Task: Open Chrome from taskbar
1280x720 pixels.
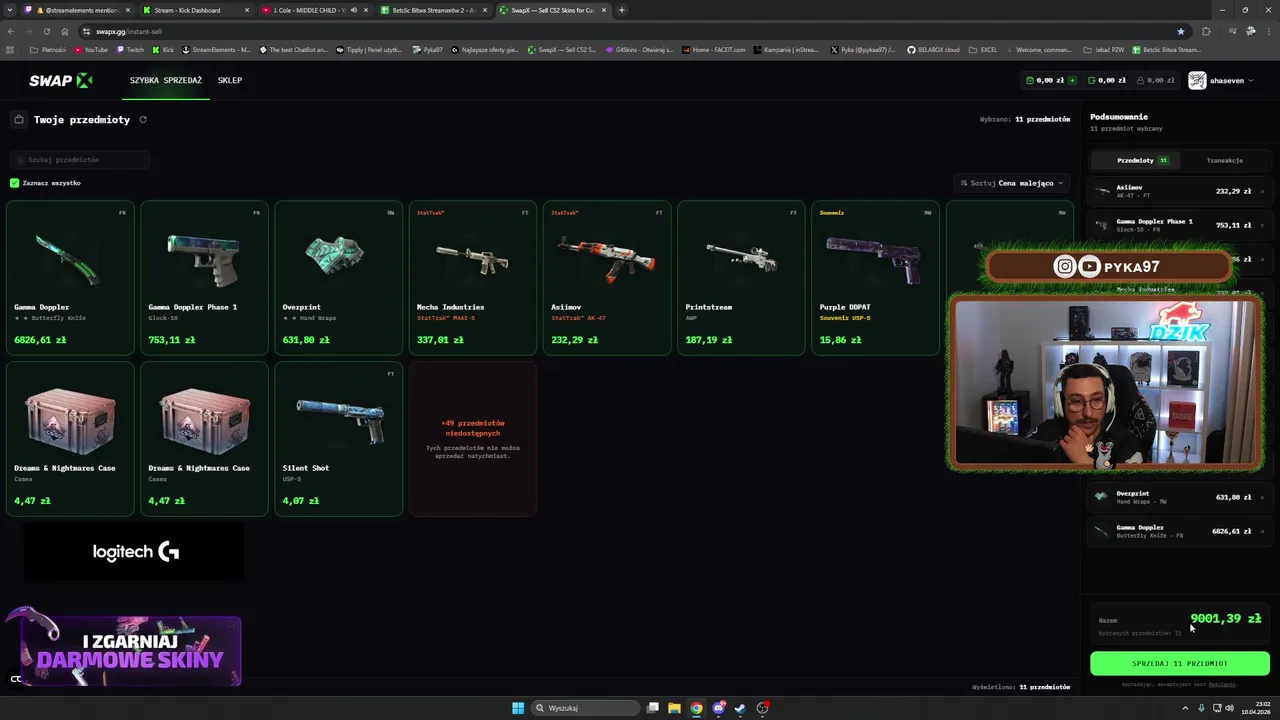Action: pos(696,708)
